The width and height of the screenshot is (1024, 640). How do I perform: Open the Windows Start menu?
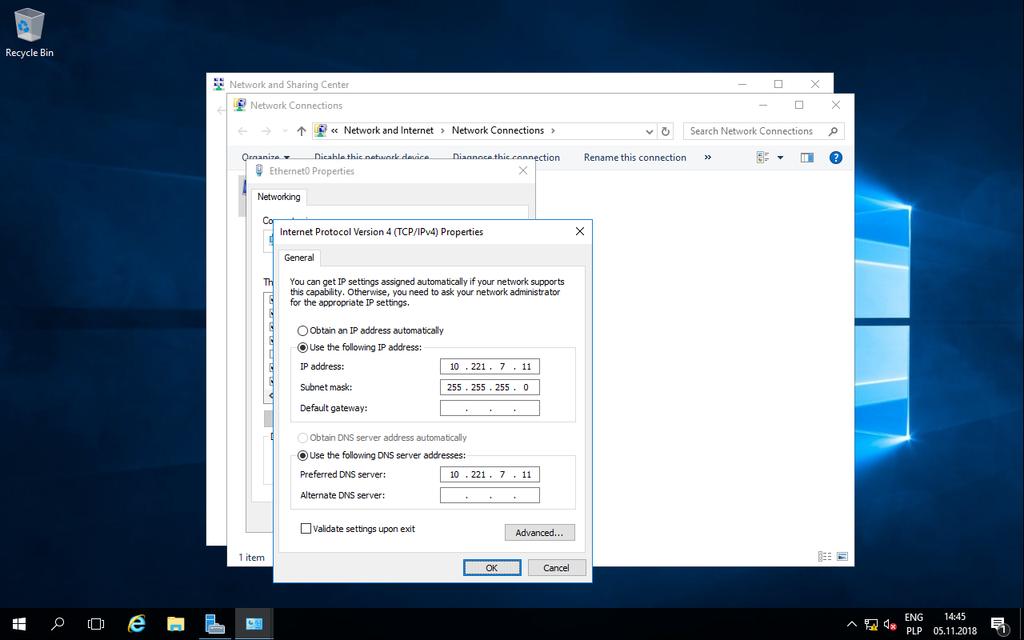(19, 624)
